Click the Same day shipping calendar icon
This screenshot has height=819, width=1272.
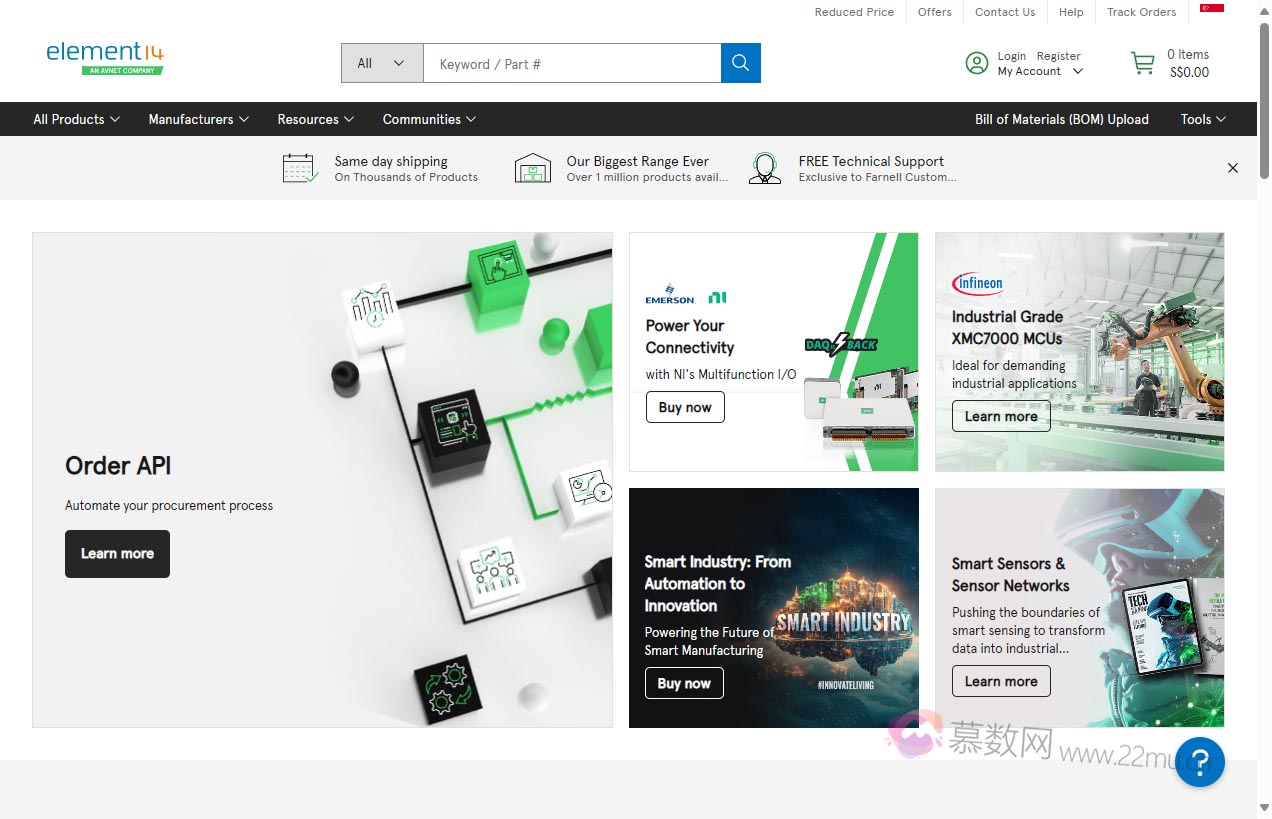pyautogui.click(x=299, y=168)
